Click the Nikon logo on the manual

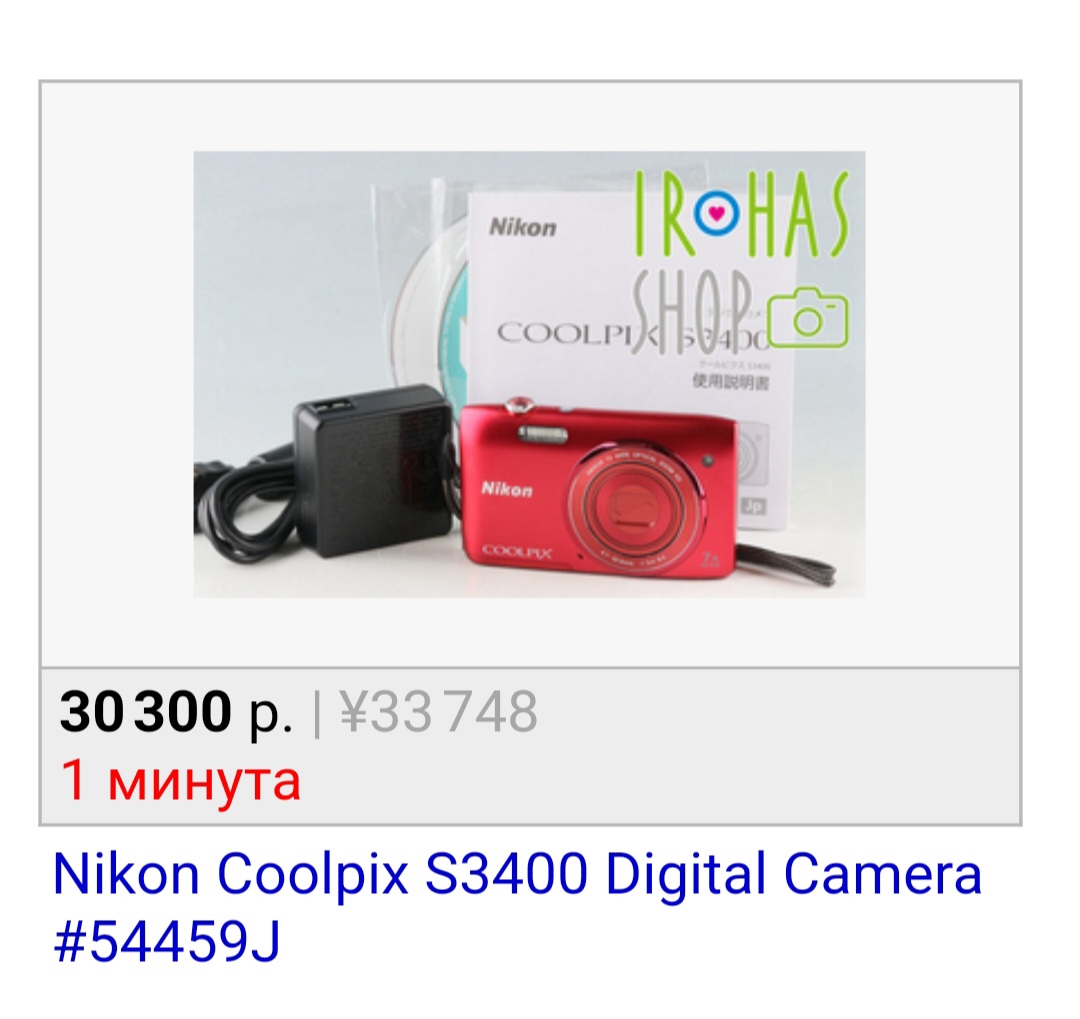(x=523, y=227)
